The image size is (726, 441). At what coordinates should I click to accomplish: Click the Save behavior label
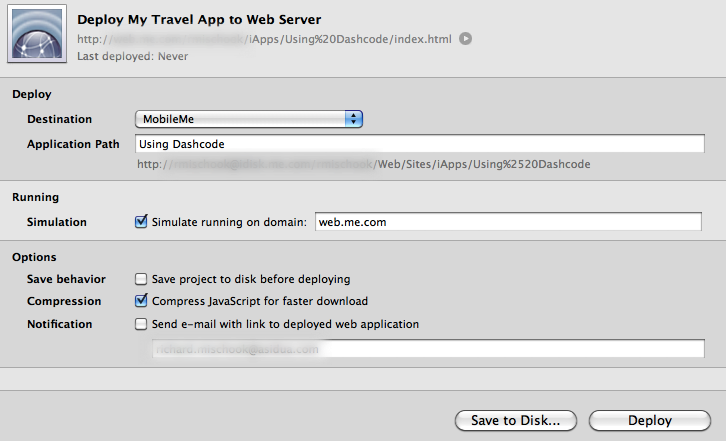tap(66, 279)
